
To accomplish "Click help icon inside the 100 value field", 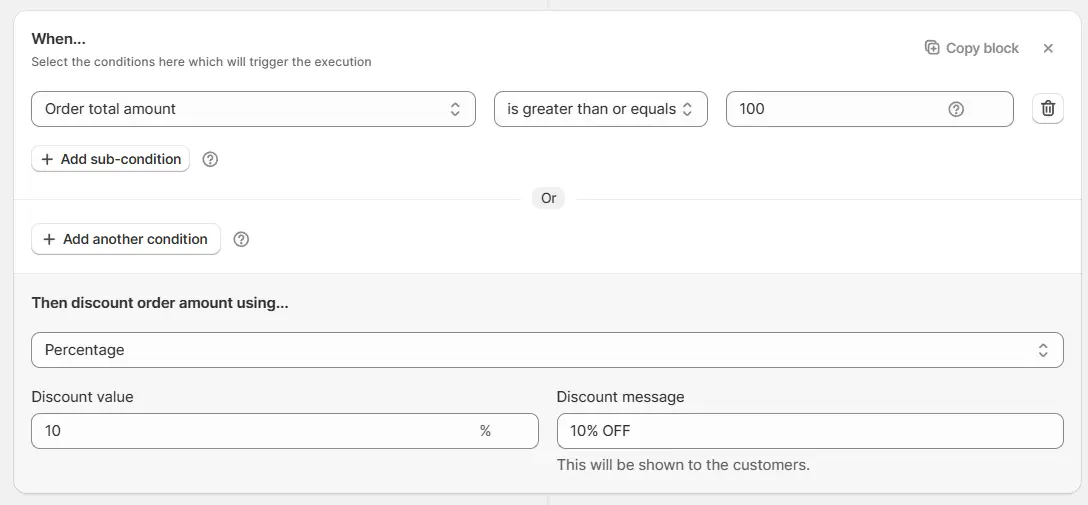I will point(956,109).
